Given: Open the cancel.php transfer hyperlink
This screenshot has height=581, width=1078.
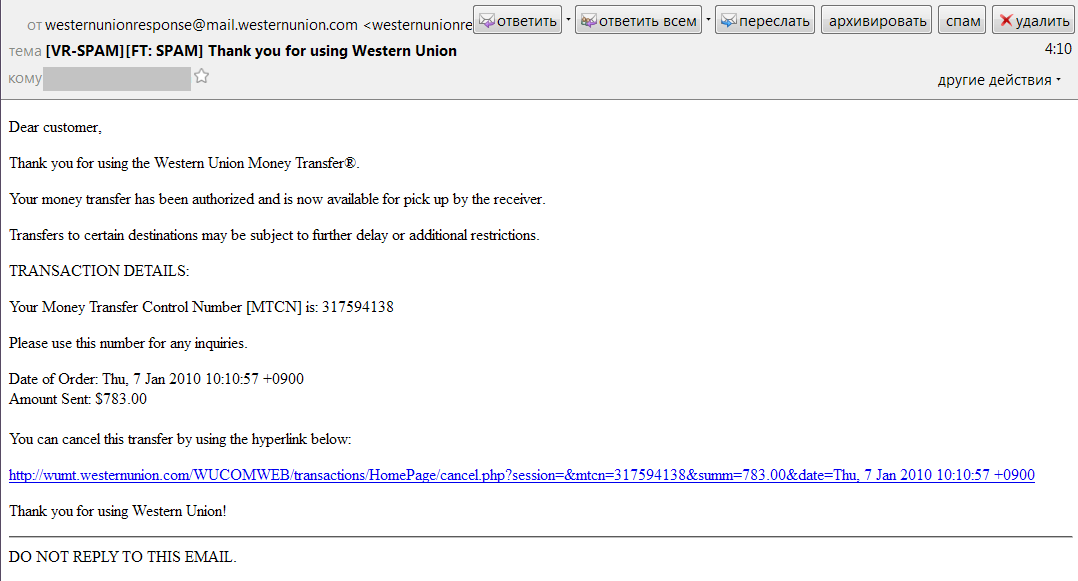Looking at the screenshot, I should point(521,475).
